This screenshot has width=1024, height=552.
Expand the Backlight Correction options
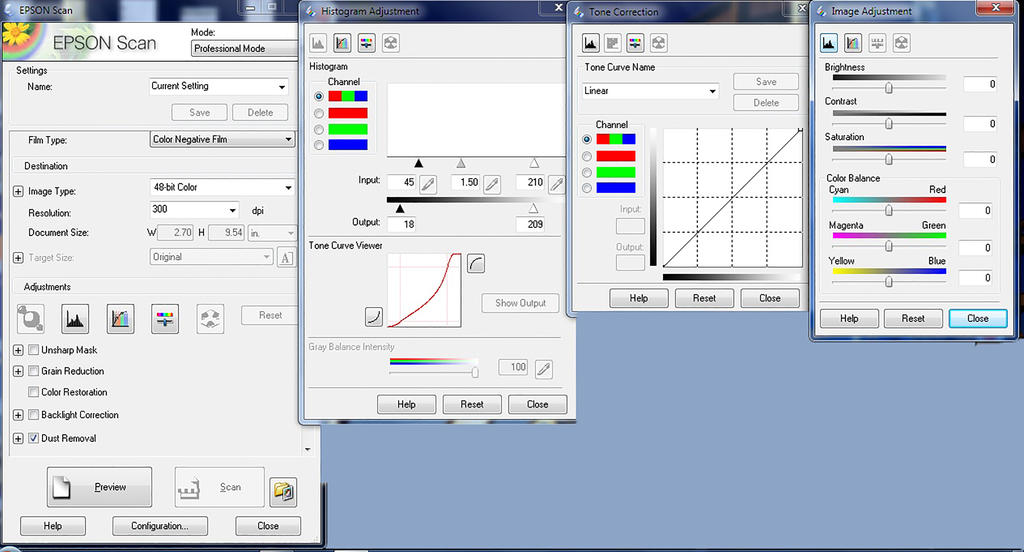tap(18, 415)
